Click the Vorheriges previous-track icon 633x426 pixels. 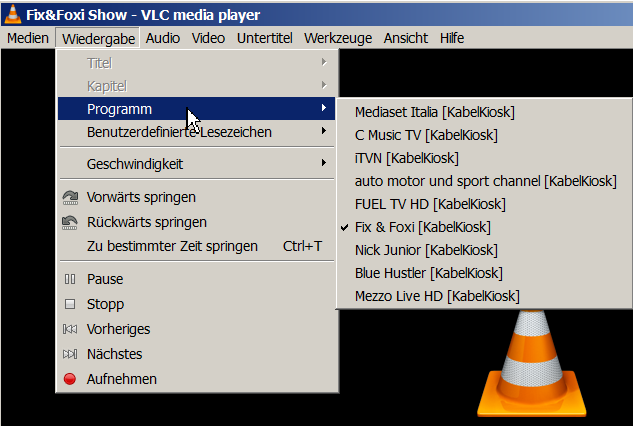(x=70, y=329)
